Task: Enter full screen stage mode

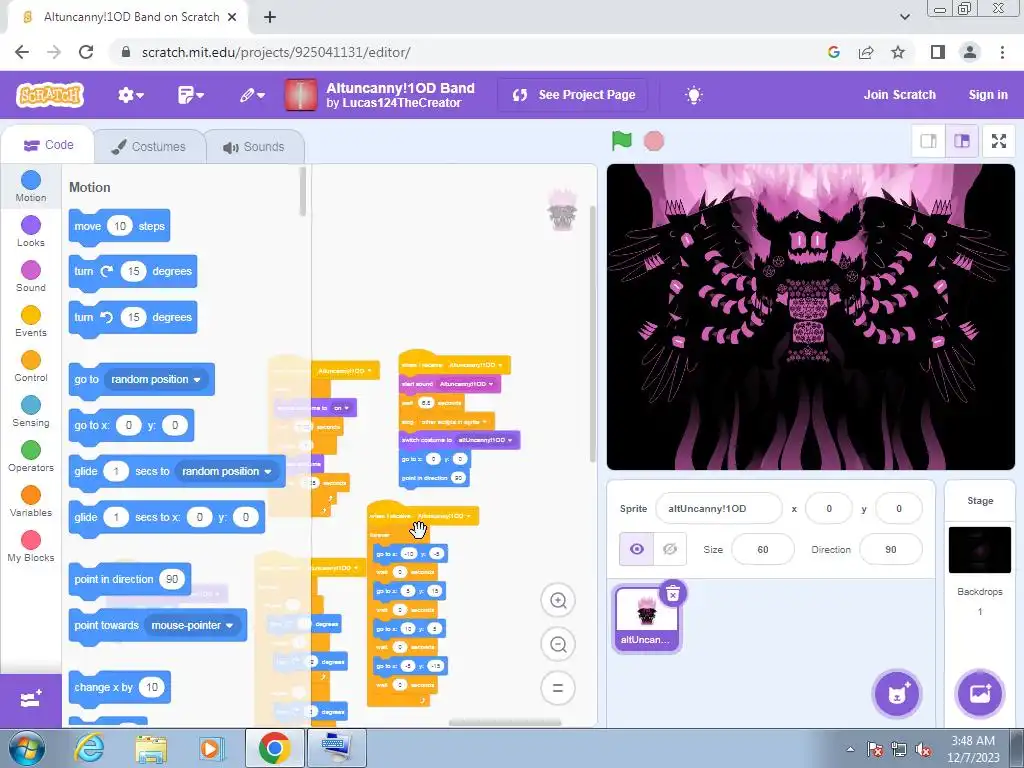Action: click(x=999, y=141)
